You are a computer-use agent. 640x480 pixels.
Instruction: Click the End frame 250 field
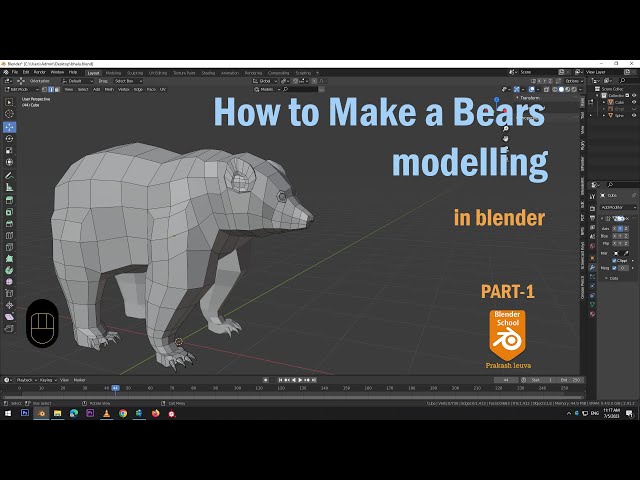point(571,380)
